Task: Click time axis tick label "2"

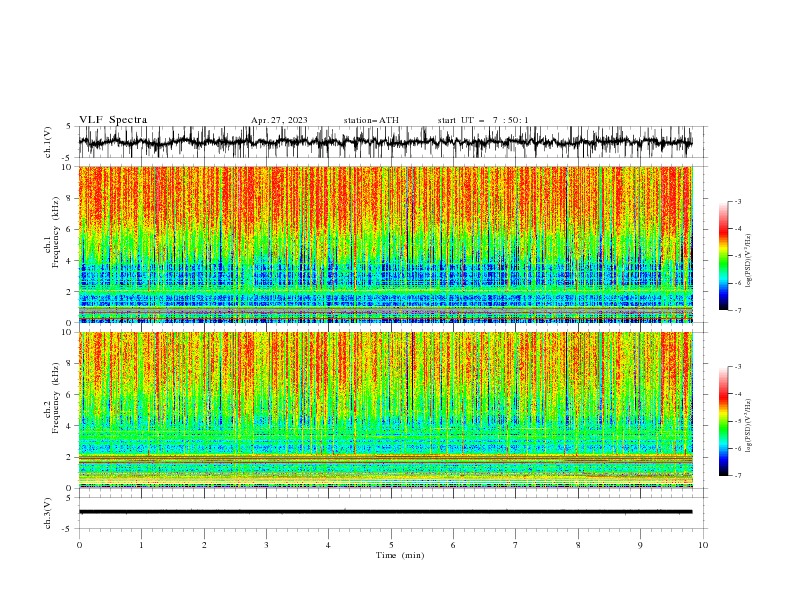Action: (204, 545)
